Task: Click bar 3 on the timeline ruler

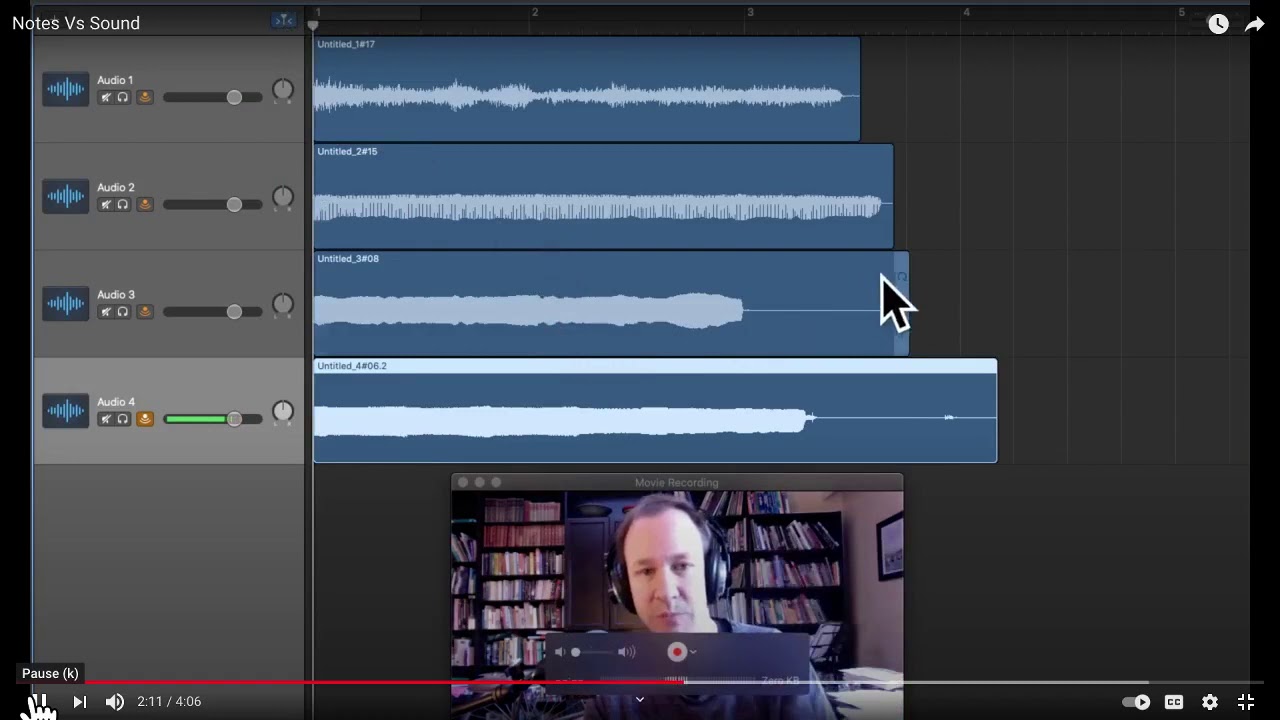Action: tap(750, 12)
